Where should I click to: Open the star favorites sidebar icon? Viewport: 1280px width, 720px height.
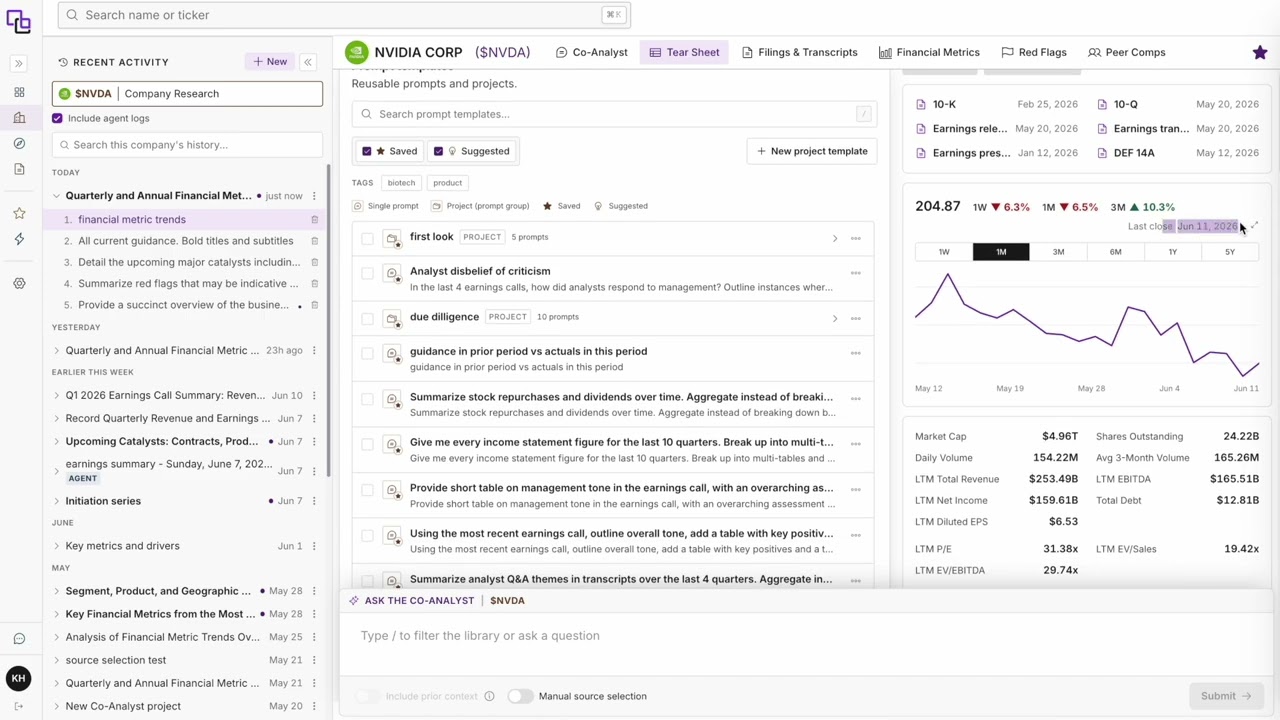pyautogui.click(x=19, y=213)
